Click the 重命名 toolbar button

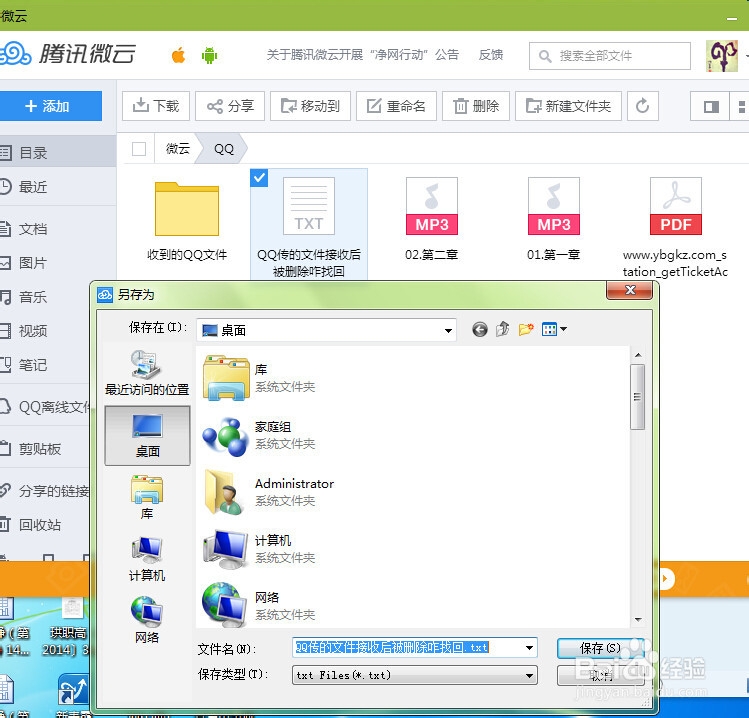(396, 106)
